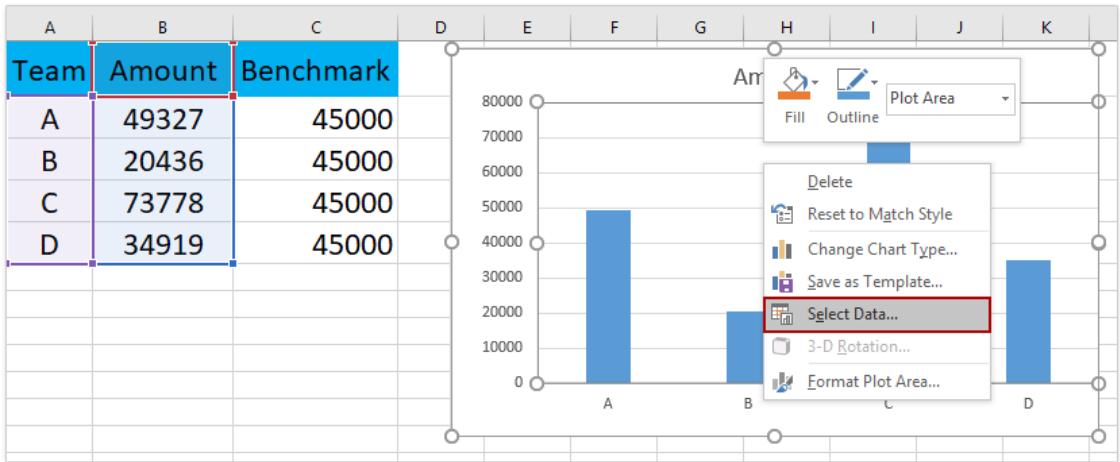The image size is (1120, 462).
Task: Select column F header
Action: [x=614, y=27]
